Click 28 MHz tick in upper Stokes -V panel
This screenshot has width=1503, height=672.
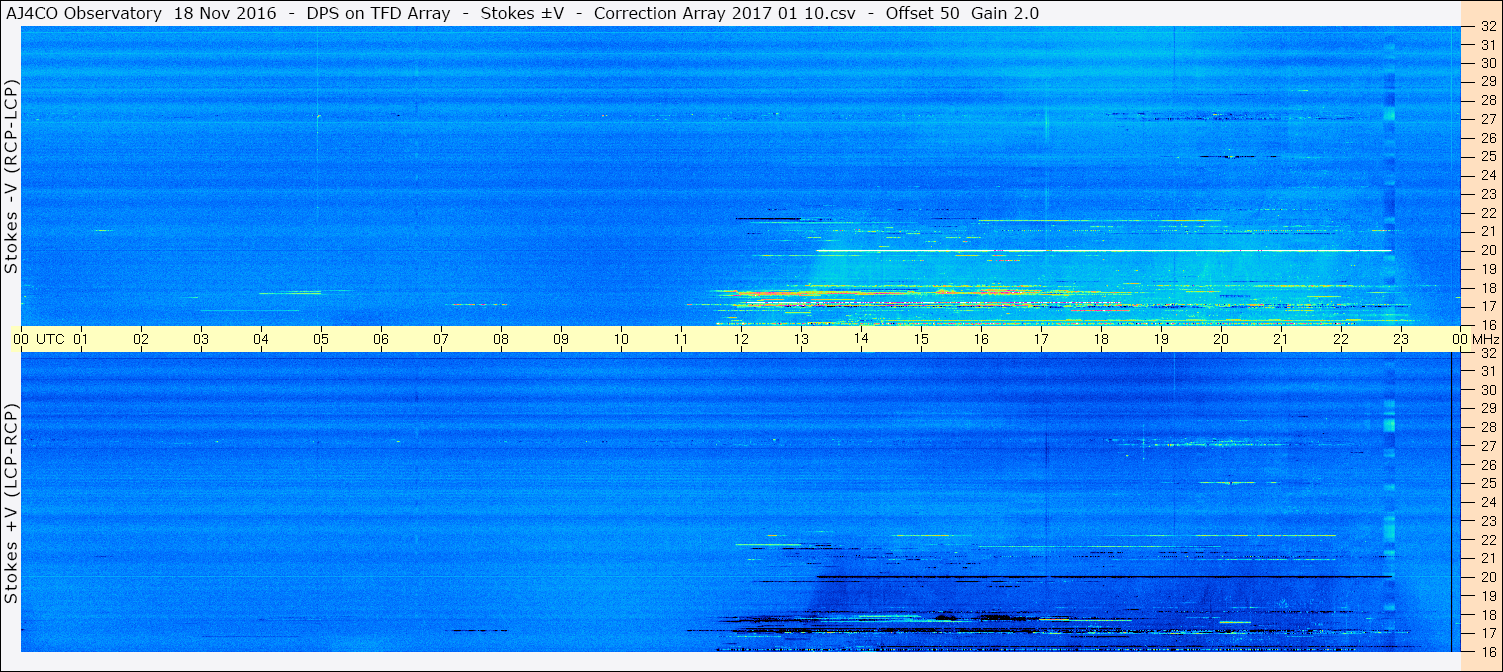point(1488,100)
